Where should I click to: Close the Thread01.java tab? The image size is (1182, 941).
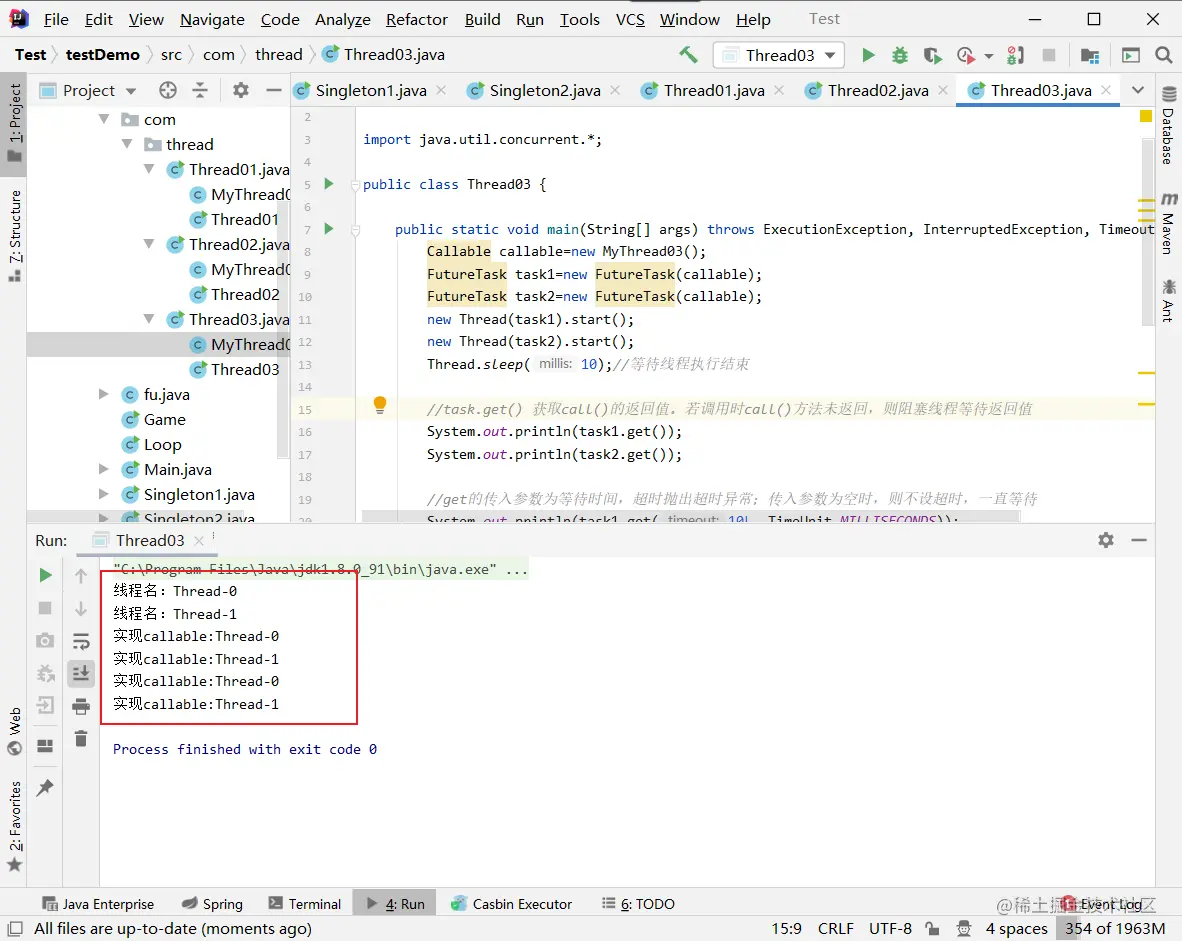(x=779, y=90)
